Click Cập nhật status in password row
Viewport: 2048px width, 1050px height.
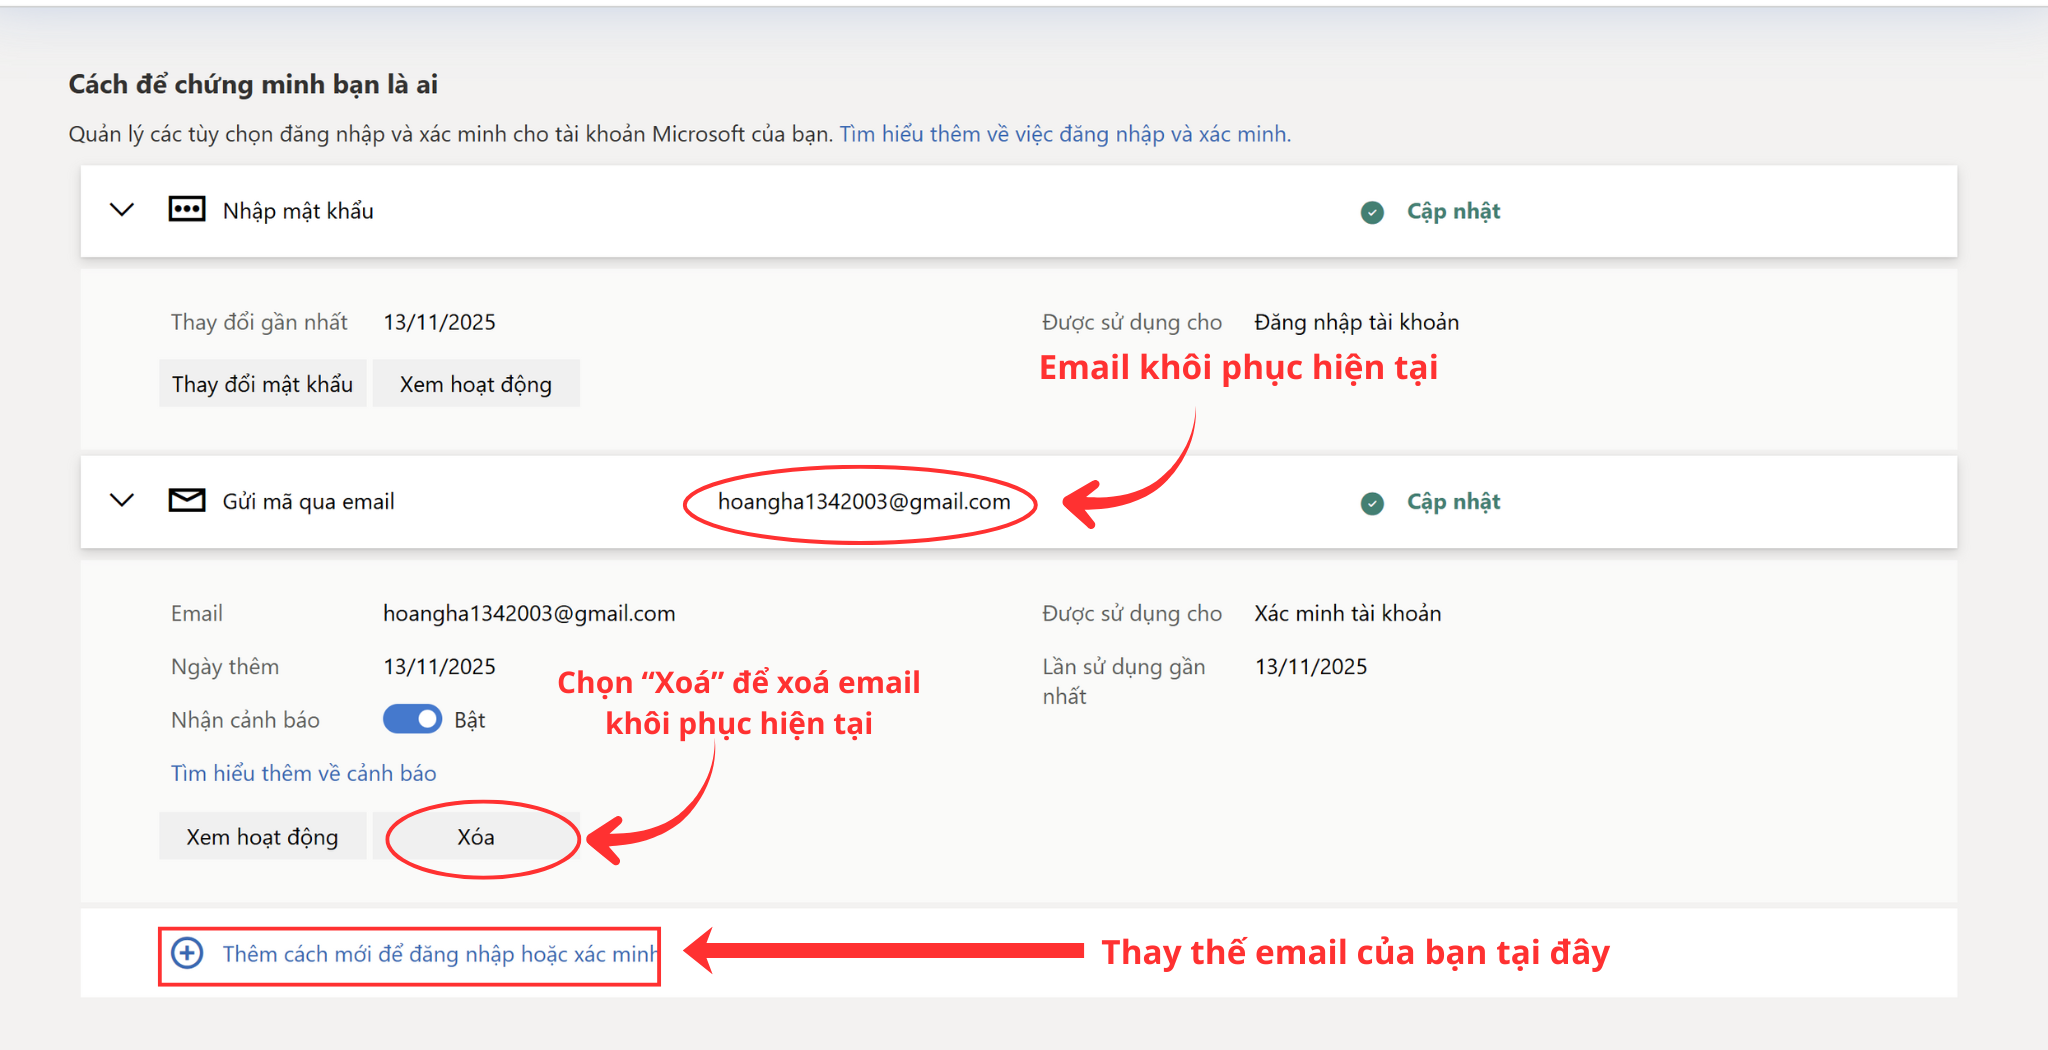coord(1453,211)
